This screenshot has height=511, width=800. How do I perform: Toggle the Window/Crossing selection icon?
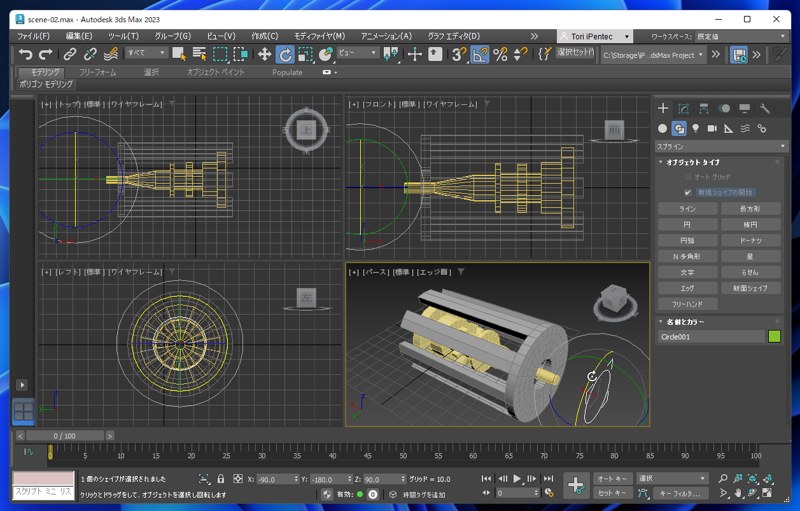coord(240,54)
